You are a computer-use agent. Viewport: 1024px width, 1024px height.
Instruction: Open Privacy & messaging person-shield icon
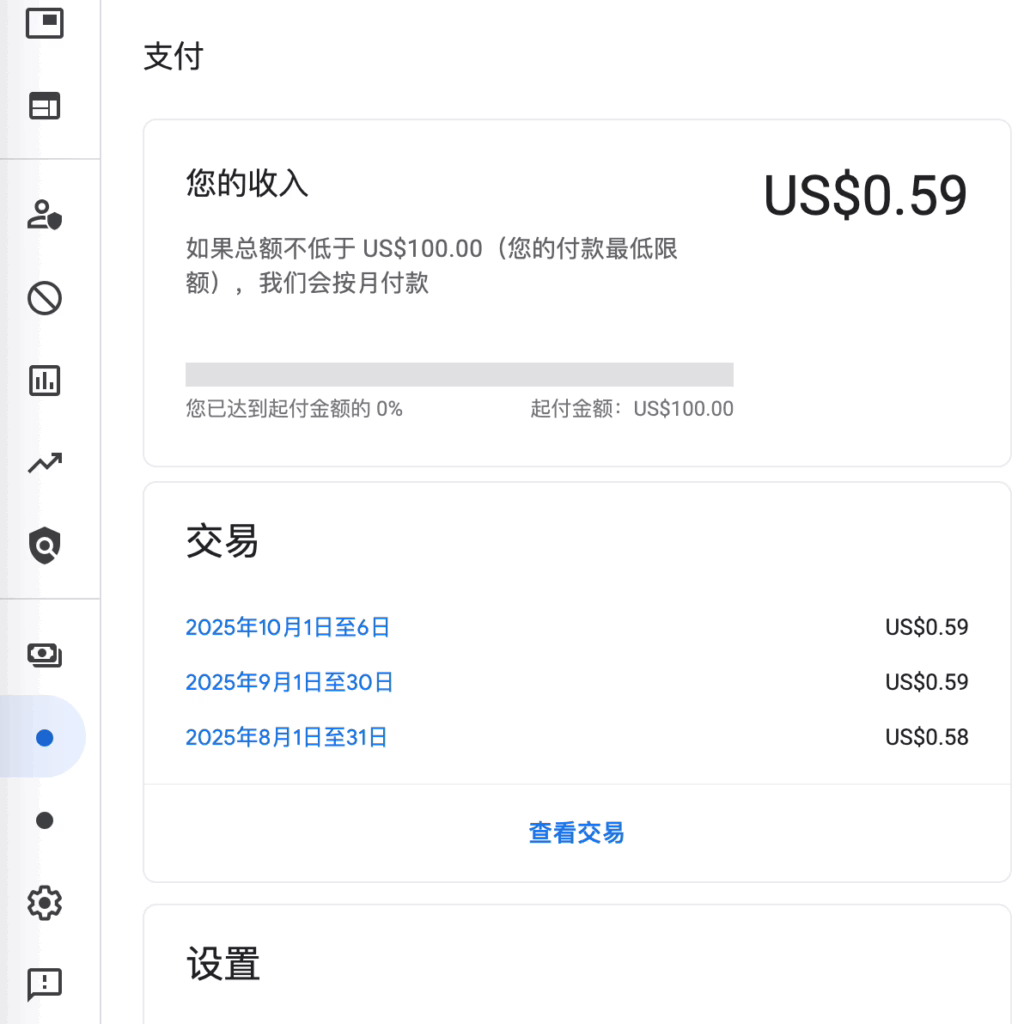point(44,215)
